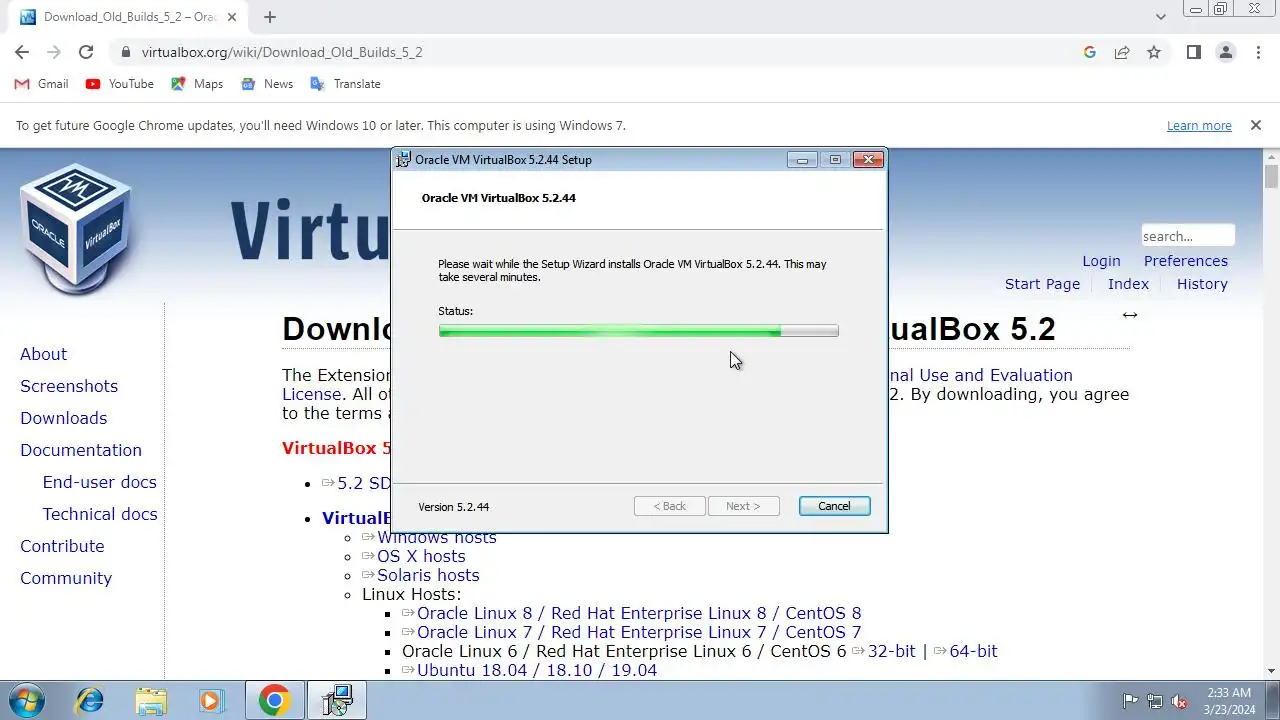Dismiss the Chrome update notification bar

pyautogui.click(x=1255, y=126)
